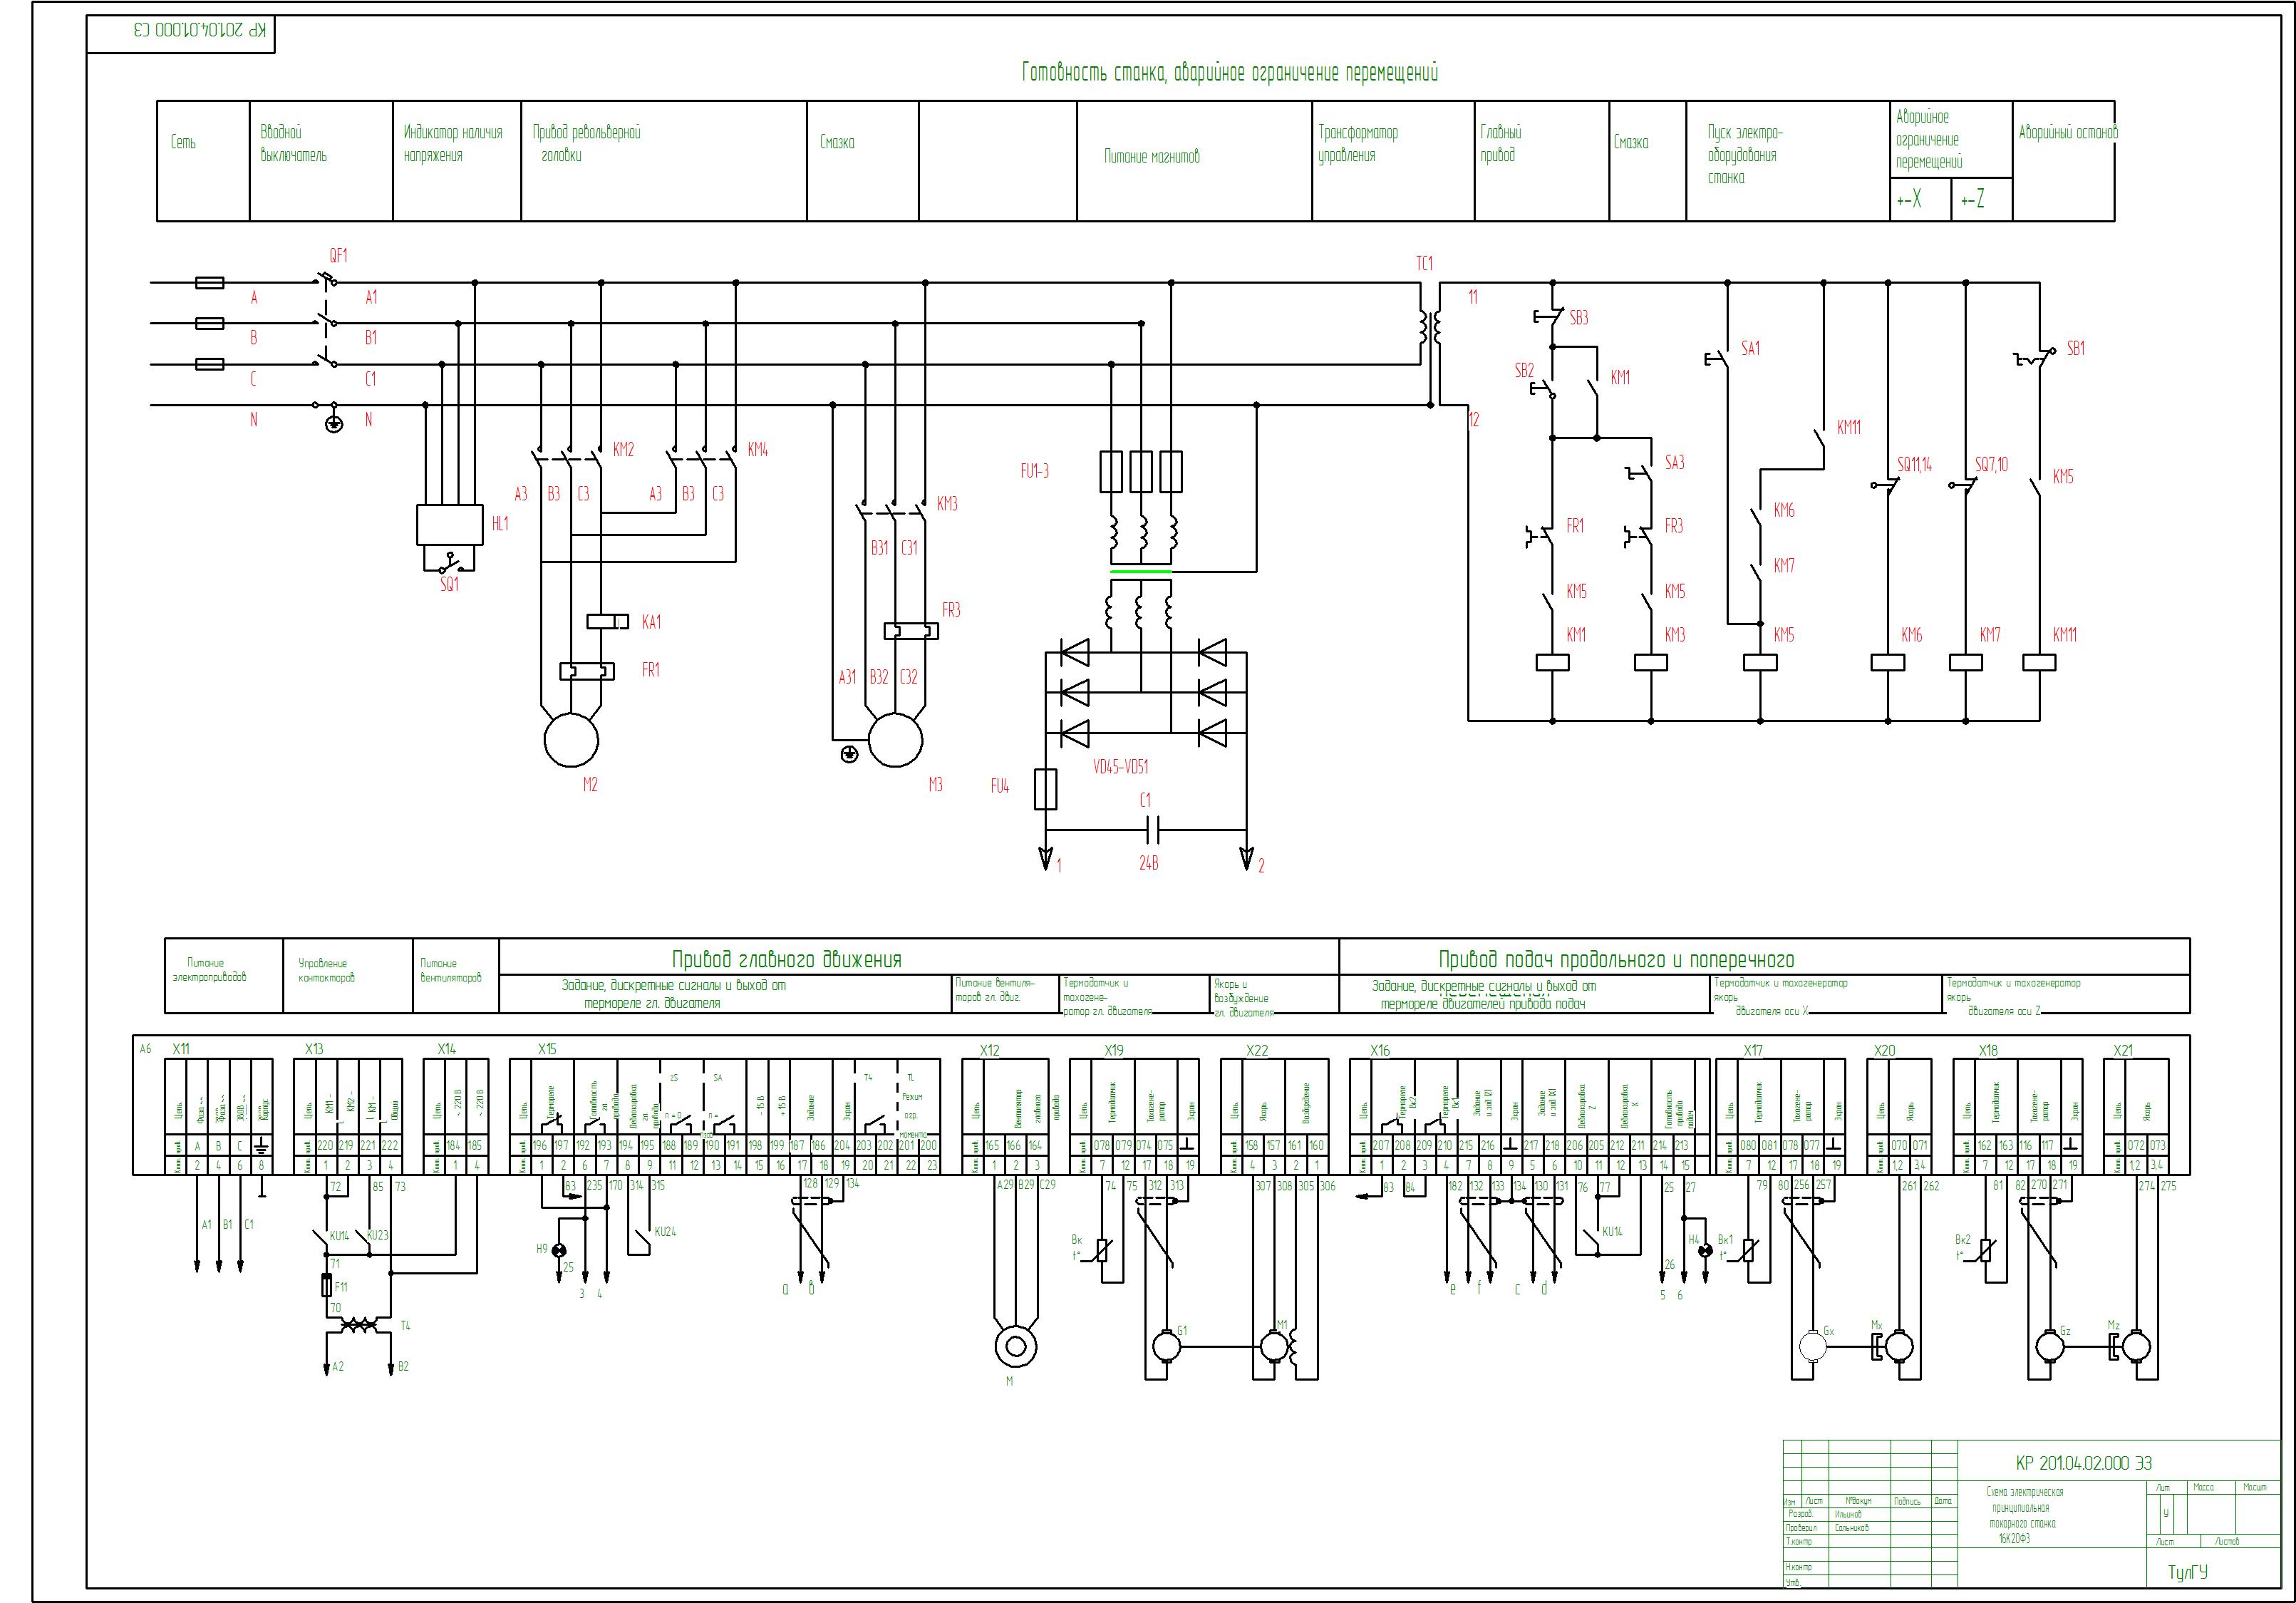Click the X14 connector label
Image resolution: width=2296 pixels, height=1603 pixels.
pos(446,1049)
